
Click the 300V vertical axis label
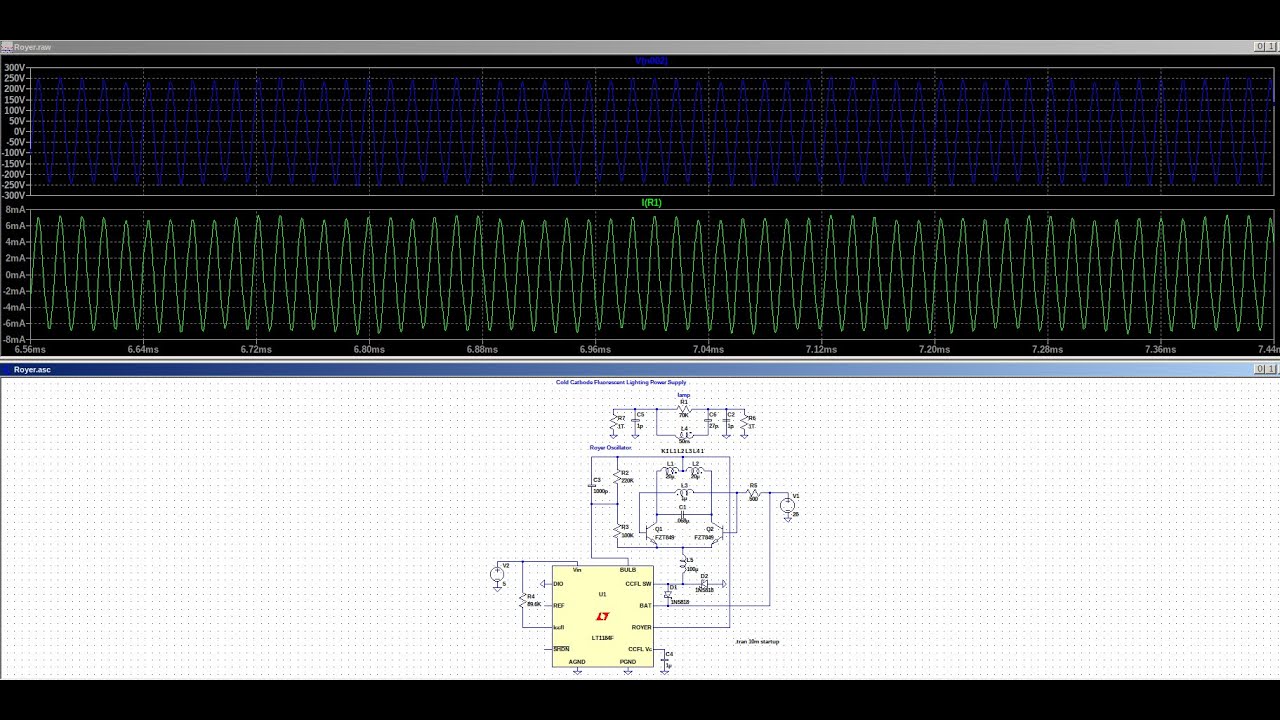pyautogui.click(x=15, y=68)
